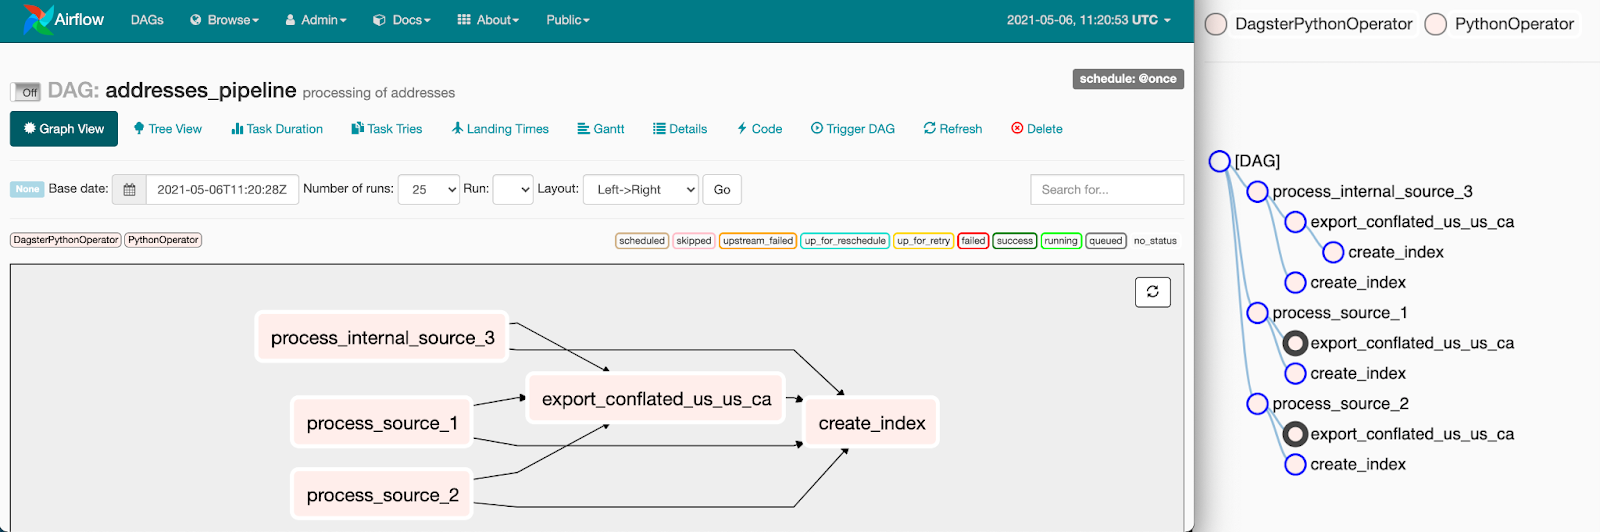
Task: Expand export_conflated_us_us_ca under process_source_1
Action: (1295, 343)
